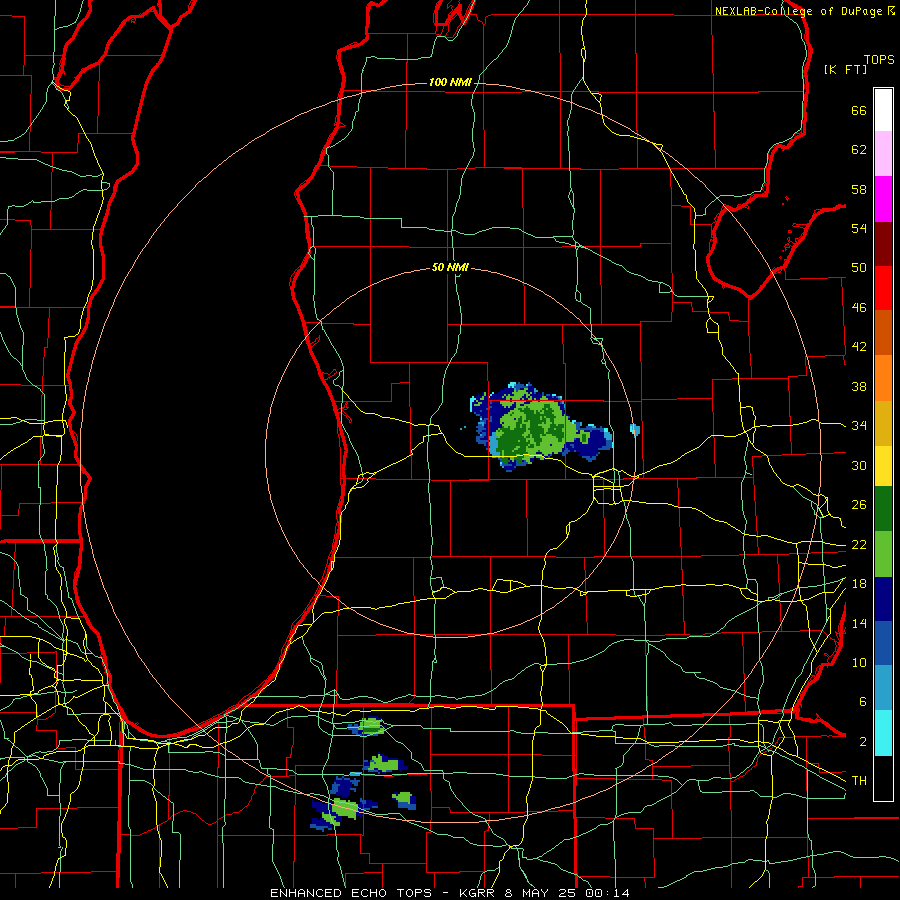Image resolution: width=900 pixels, height=900 pixels.
Task: Click the "2" scale label
Action: click(862, 742)
